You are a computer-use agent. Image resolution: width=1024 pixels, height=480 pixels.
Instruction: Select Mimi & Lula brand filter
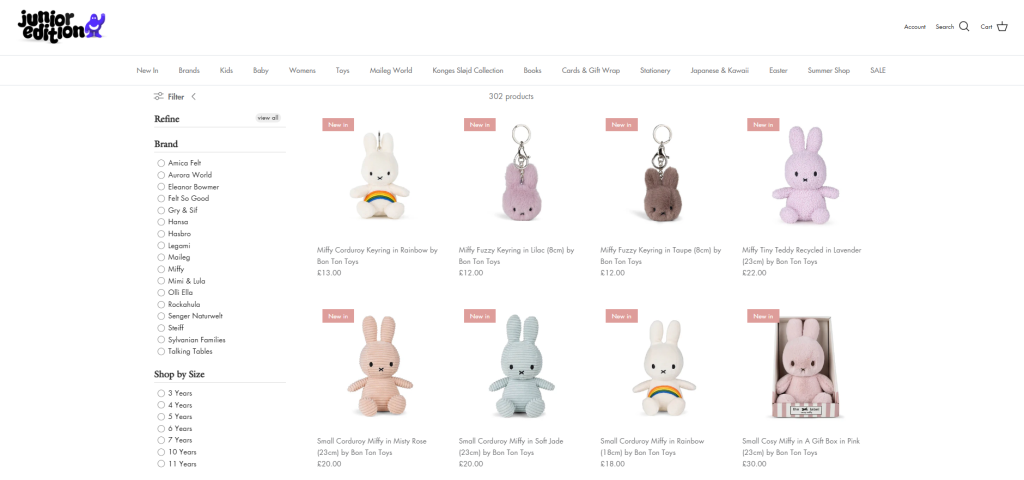click(182, 281)
